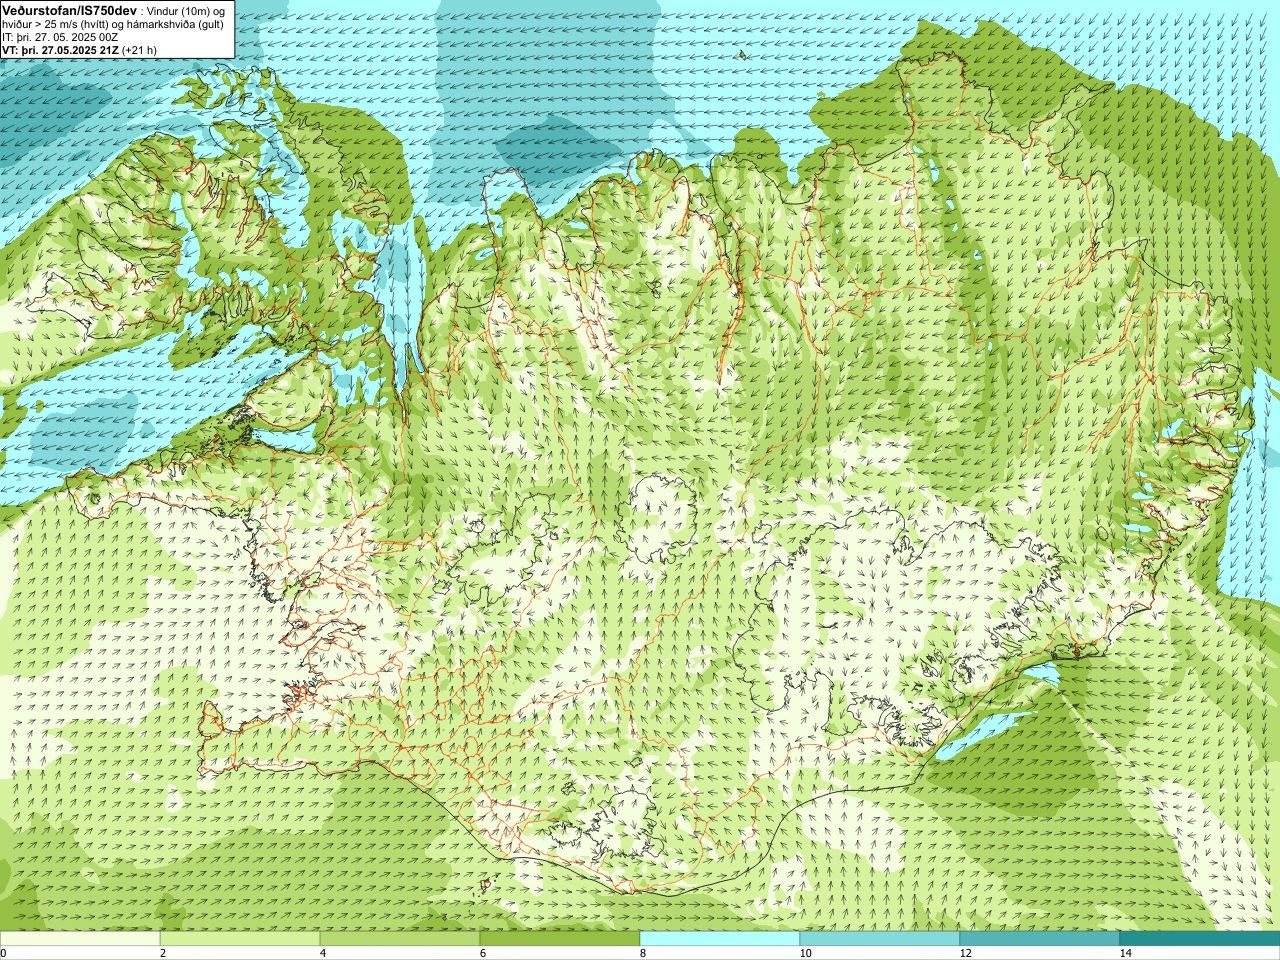The width and height of the screenshot is (1280, 960).
Task: Click the 0–2 m/s pale yellow legend swatch
Action: [x=80, y=939]
